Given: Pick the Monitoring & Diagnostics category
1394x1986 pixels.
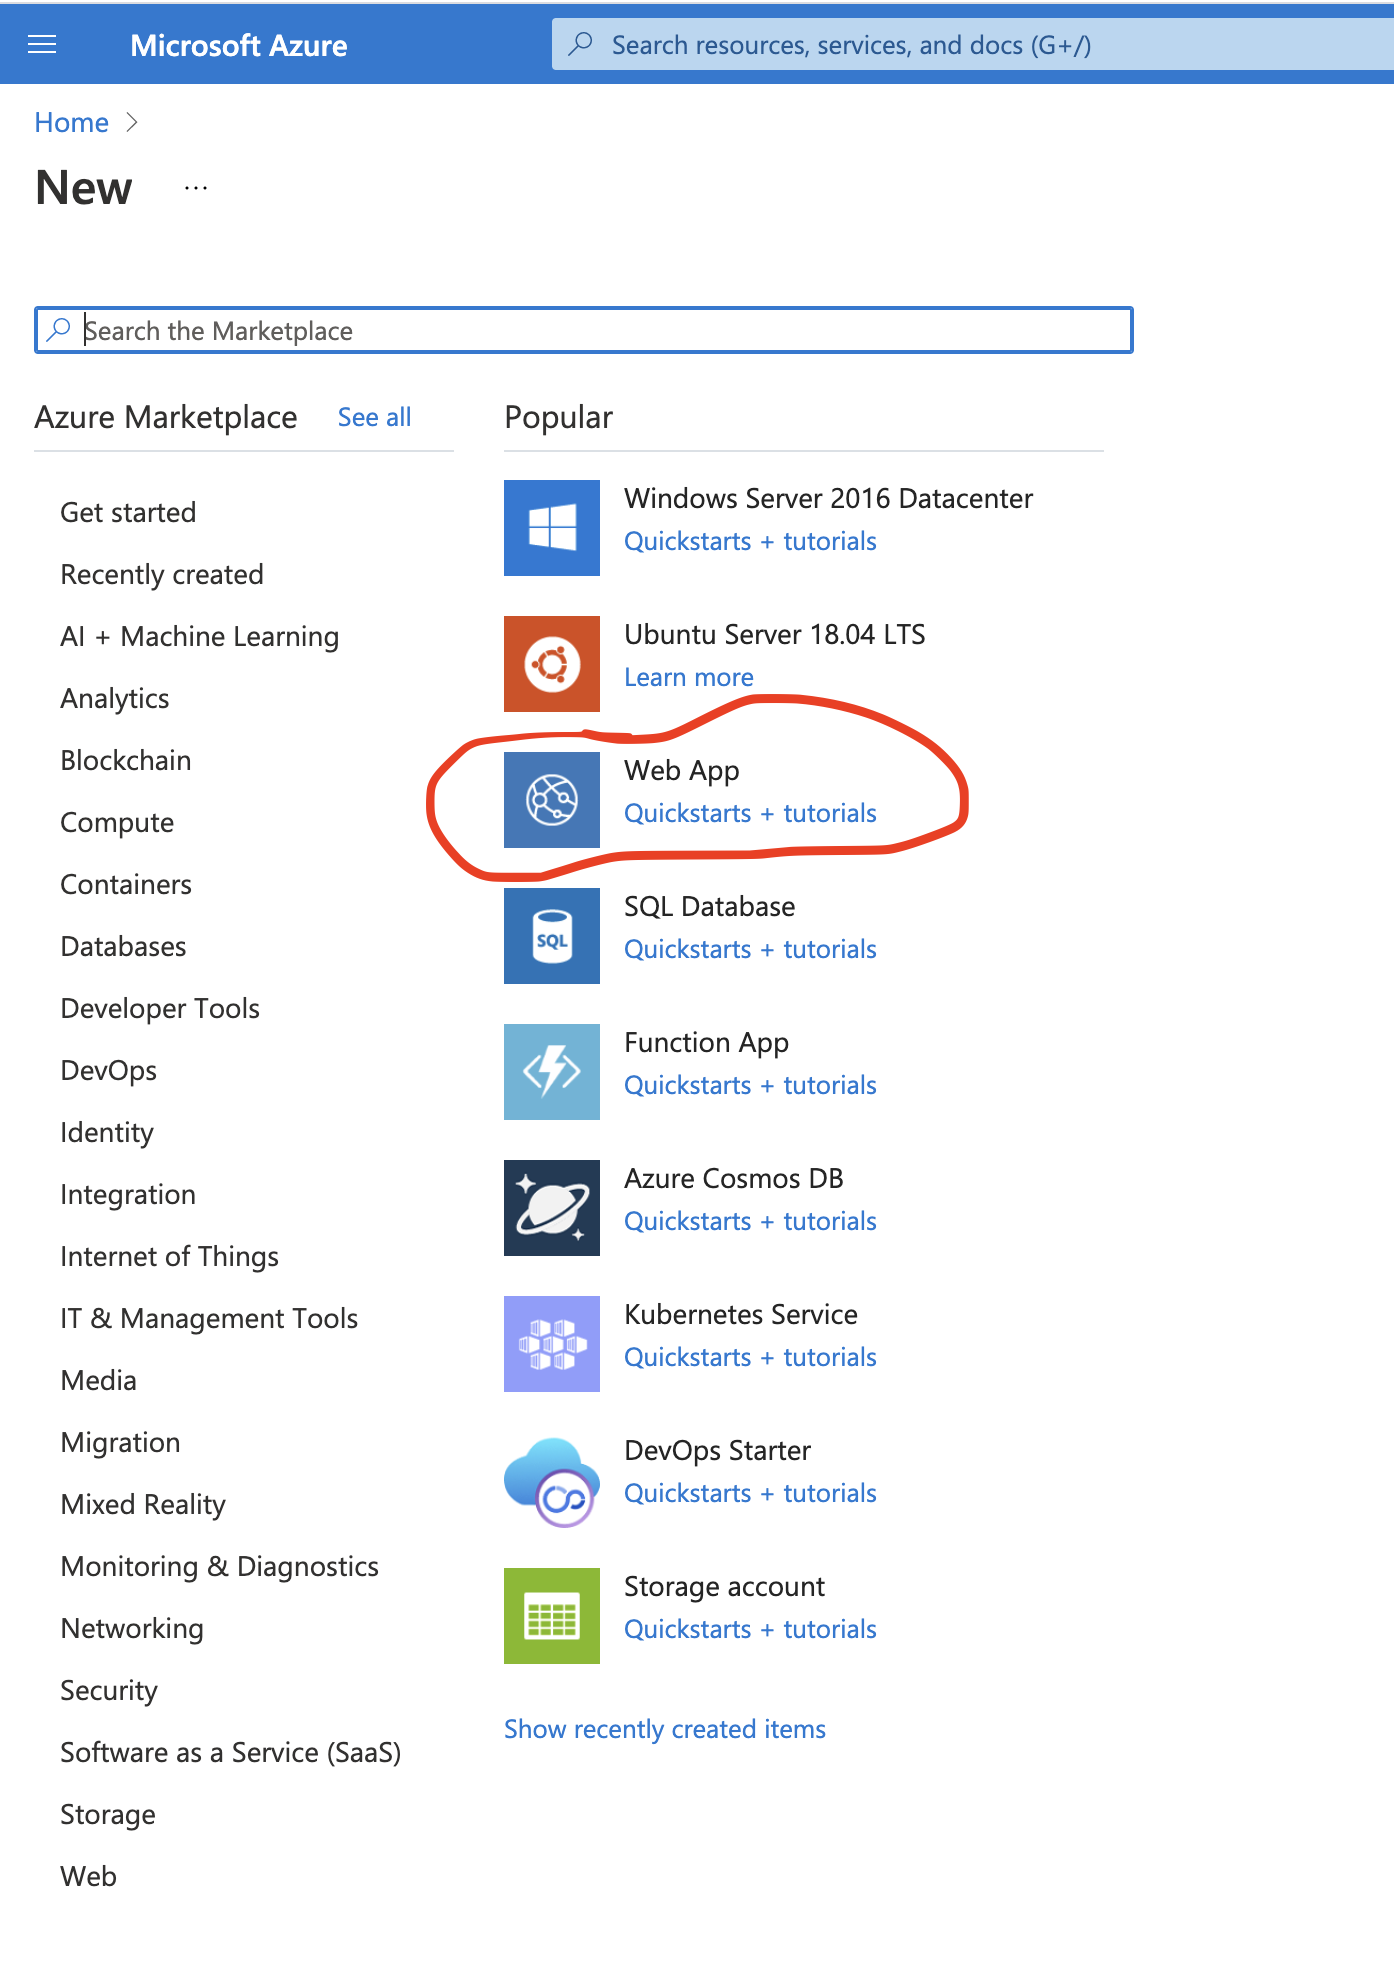Looking at the screenshot, I should click(x=220, y=1566).
